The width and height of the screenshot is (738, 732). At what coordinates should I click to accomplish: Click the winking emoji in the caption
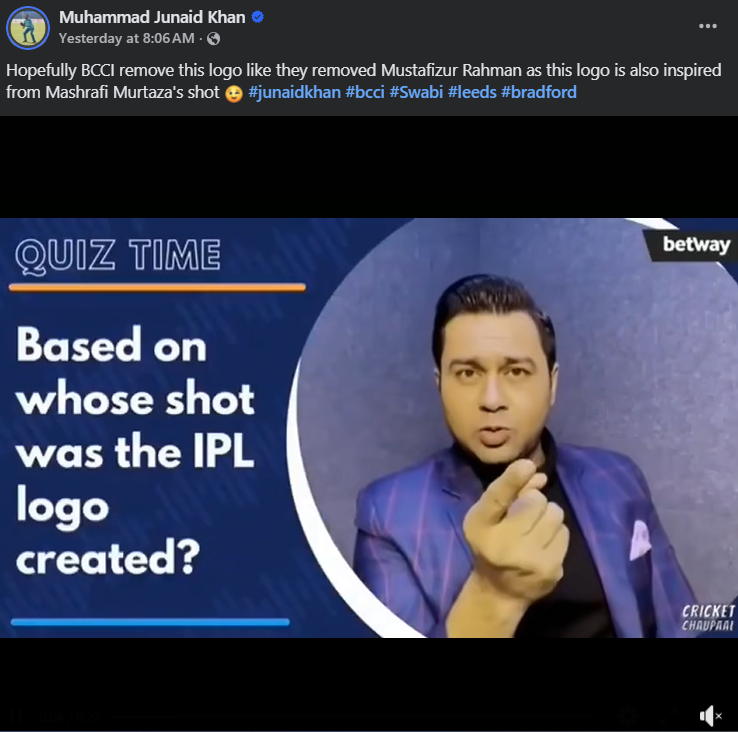(x=234, y=93)
